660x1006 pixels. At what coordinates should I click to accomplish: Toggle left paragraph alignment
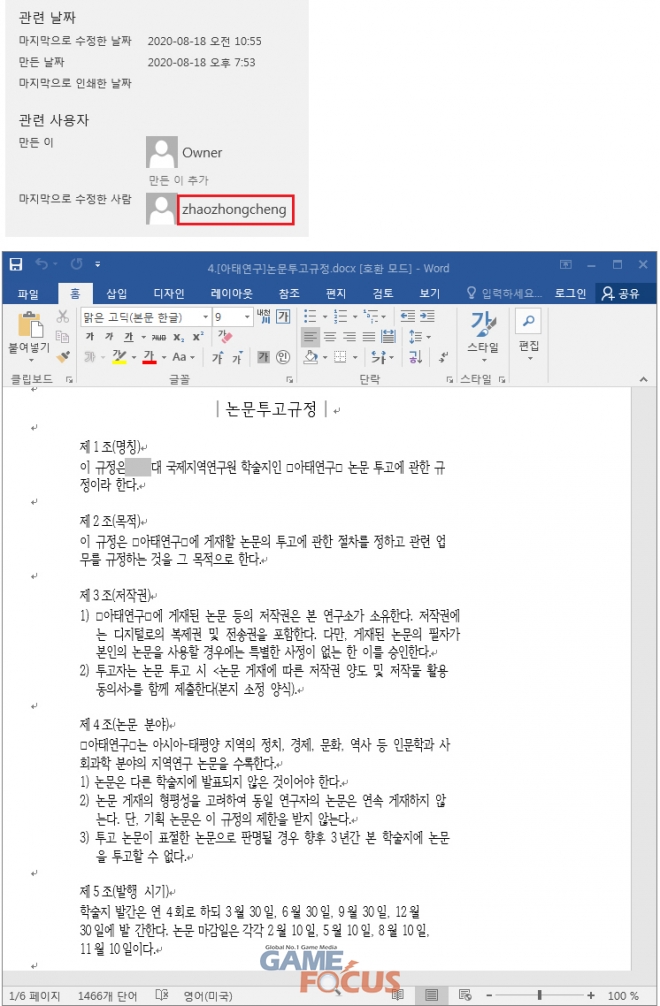pos(311,337)
